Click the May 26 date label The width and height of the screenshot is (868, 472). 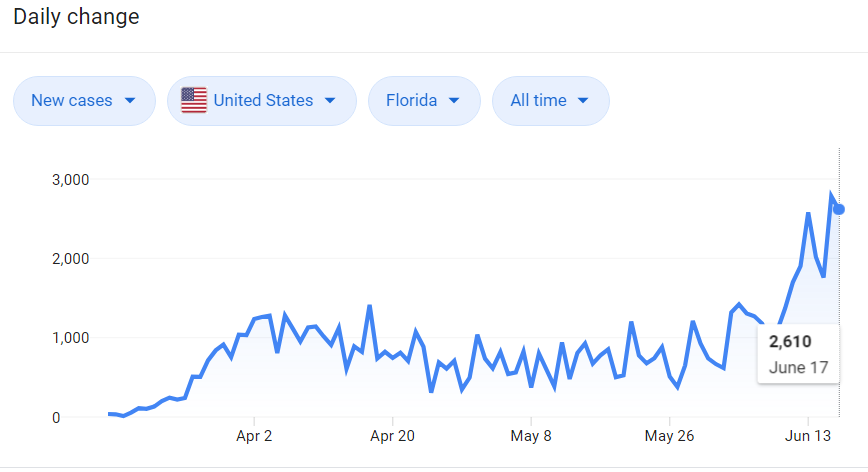[669, 436]
